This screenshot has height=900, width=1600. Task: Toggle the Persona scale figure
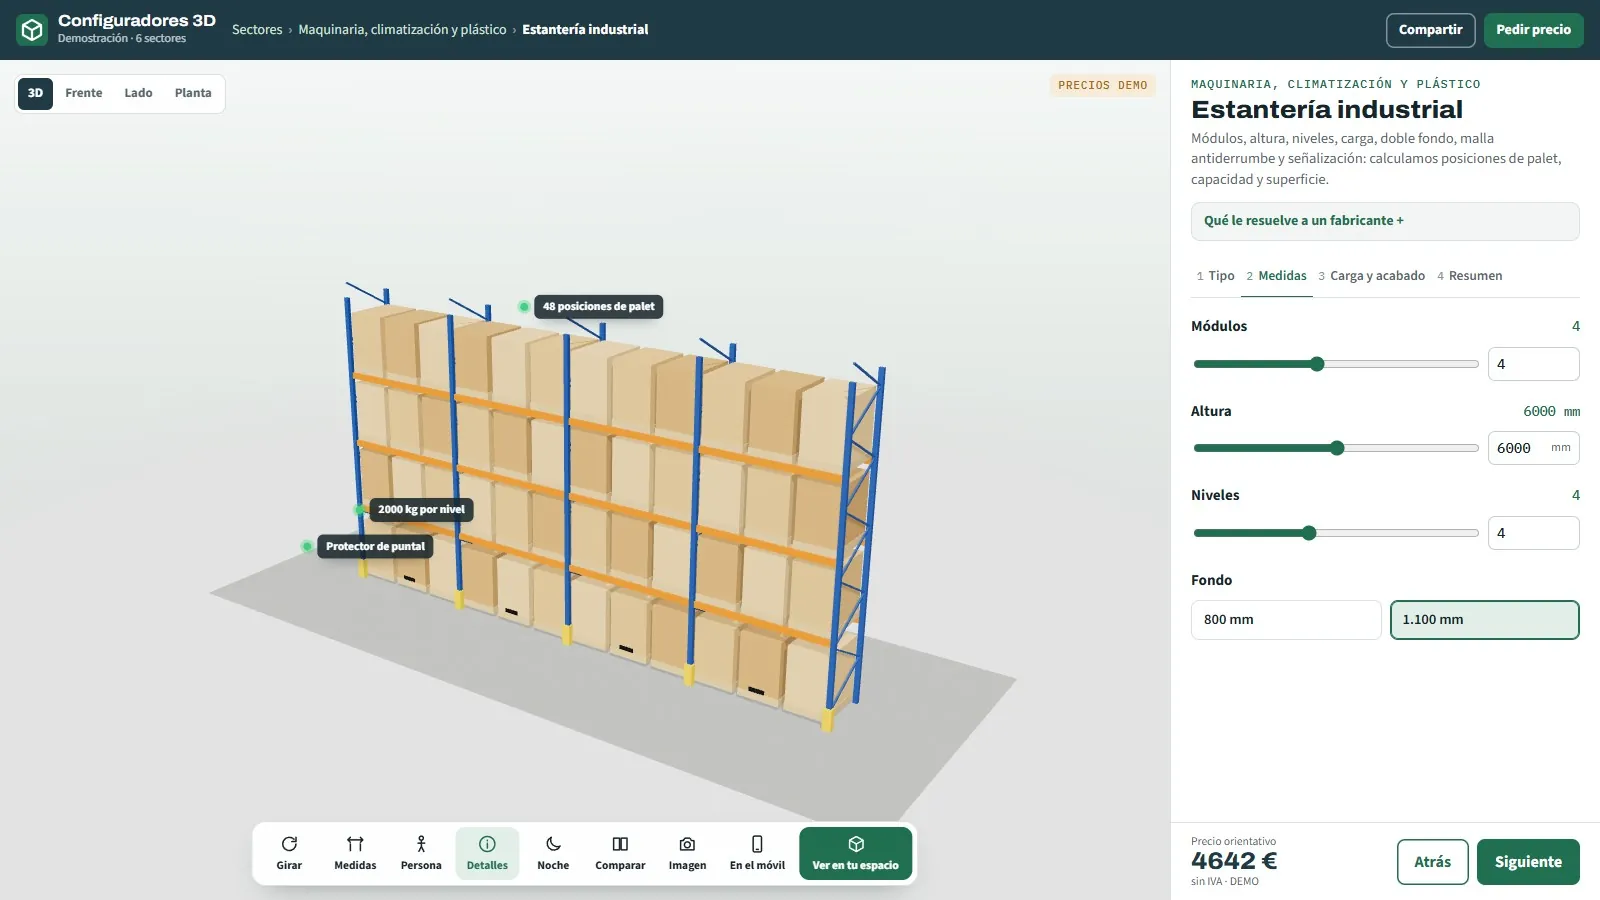tap(421, 853)
